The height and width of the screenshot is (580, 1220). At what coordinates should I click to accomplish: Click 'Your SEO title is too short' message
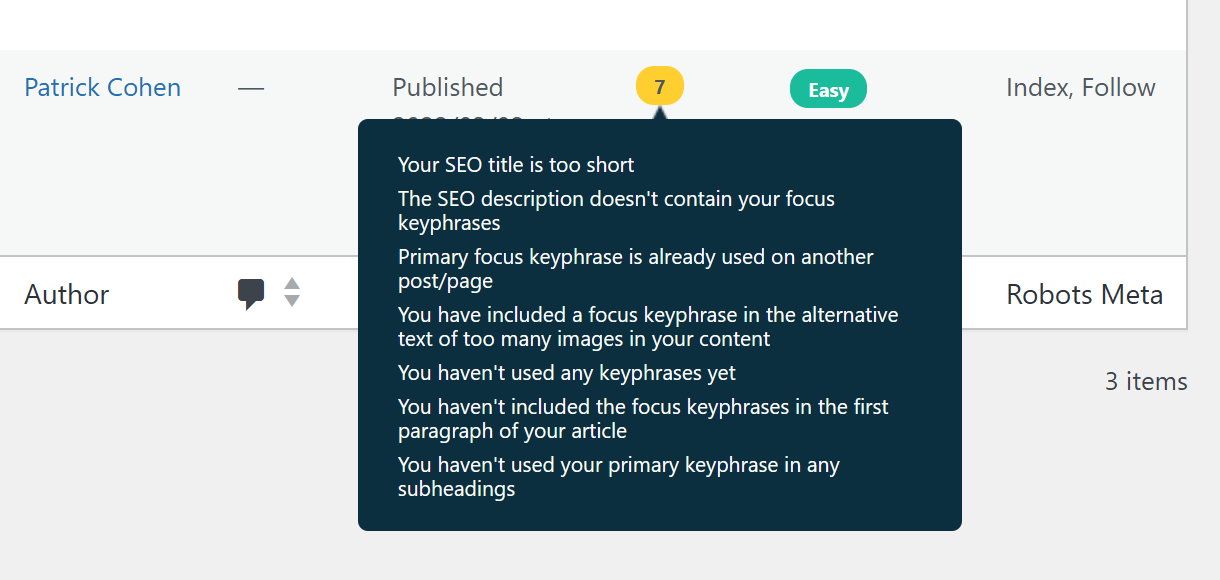pos(516,165)
